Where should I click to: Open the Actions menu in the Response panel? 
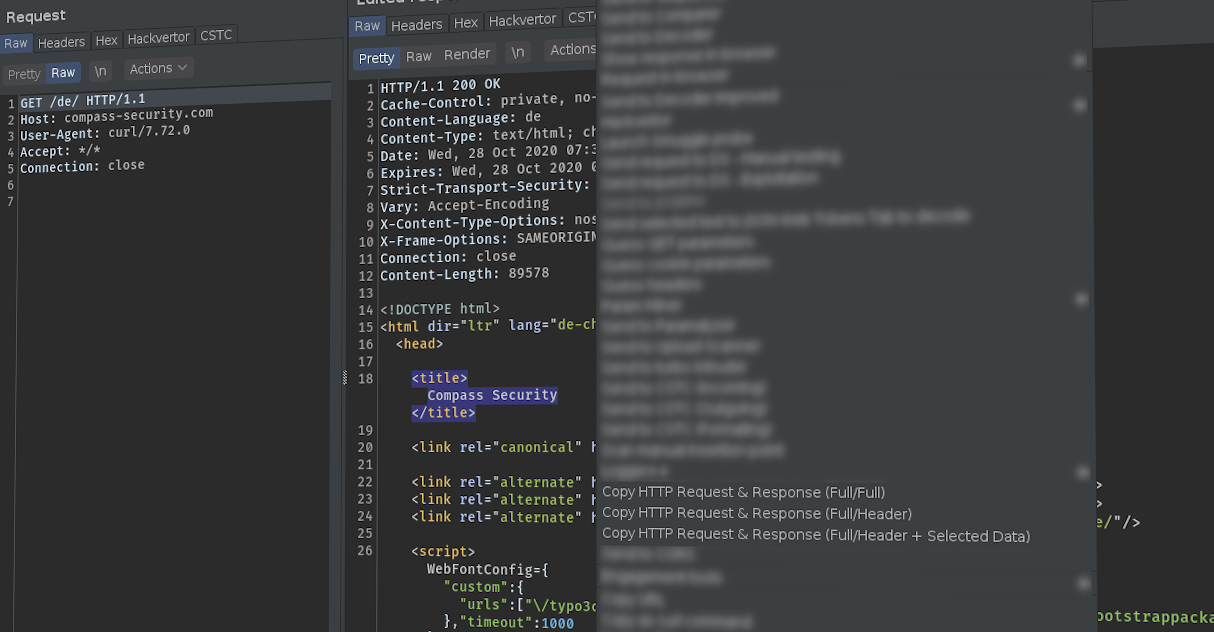click(x=571, y=49)
